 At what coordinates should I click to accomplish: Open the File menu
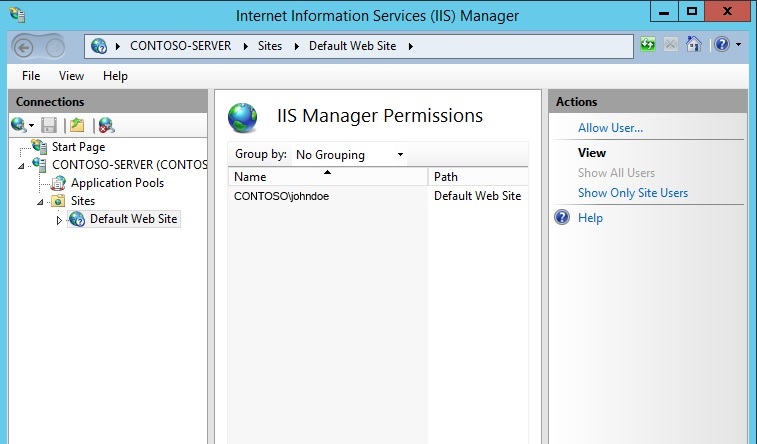(x=31, y=76)
